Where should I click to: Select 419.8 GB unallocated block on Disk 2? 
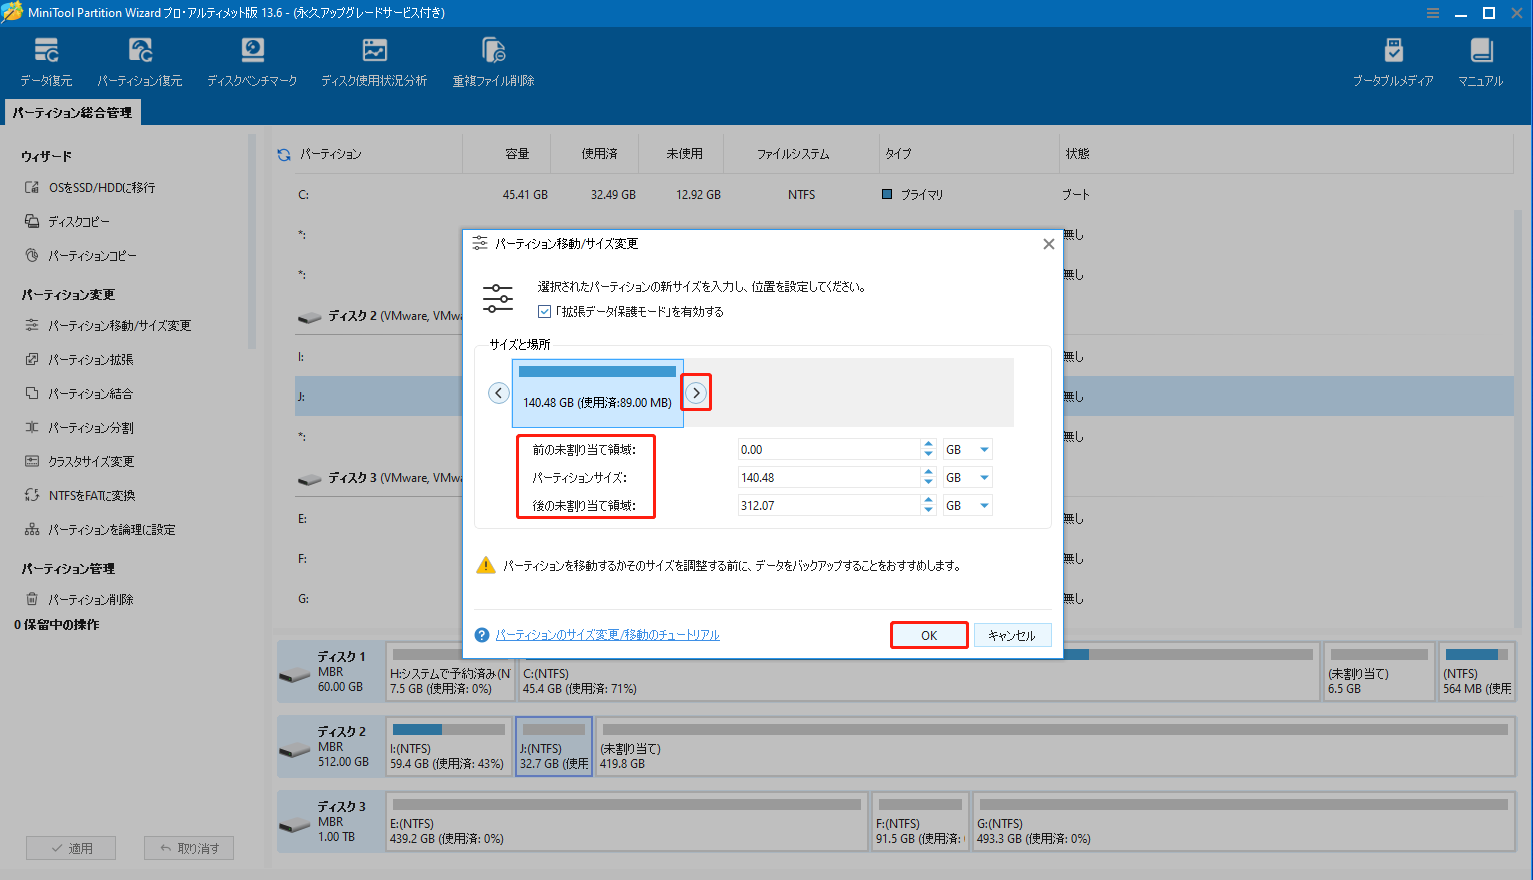[x=1055, y=747]
